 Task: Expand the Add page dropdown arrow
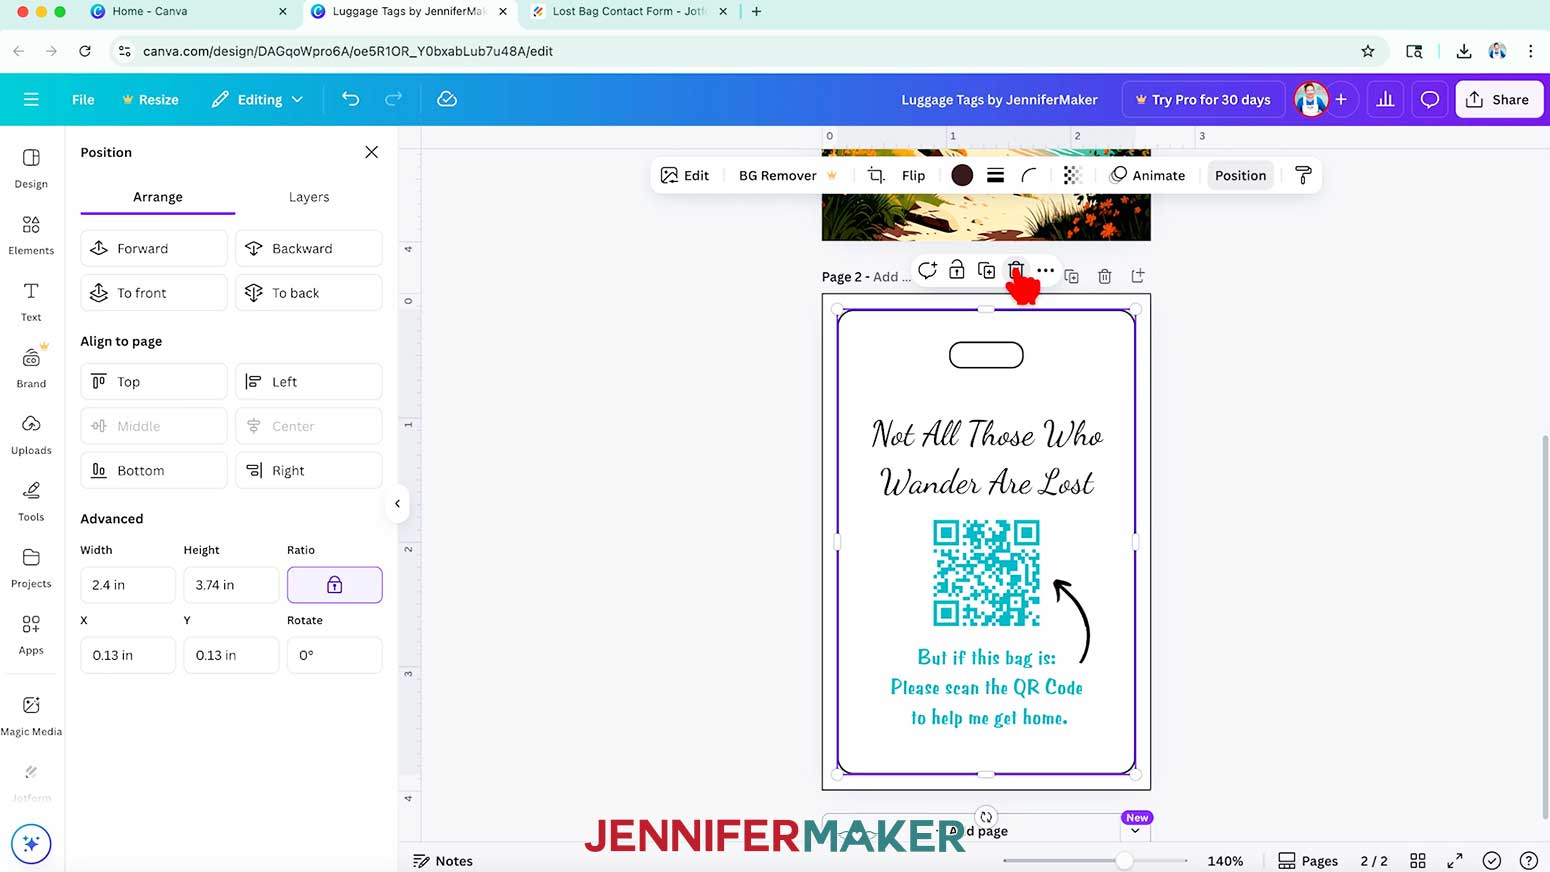1135,831
